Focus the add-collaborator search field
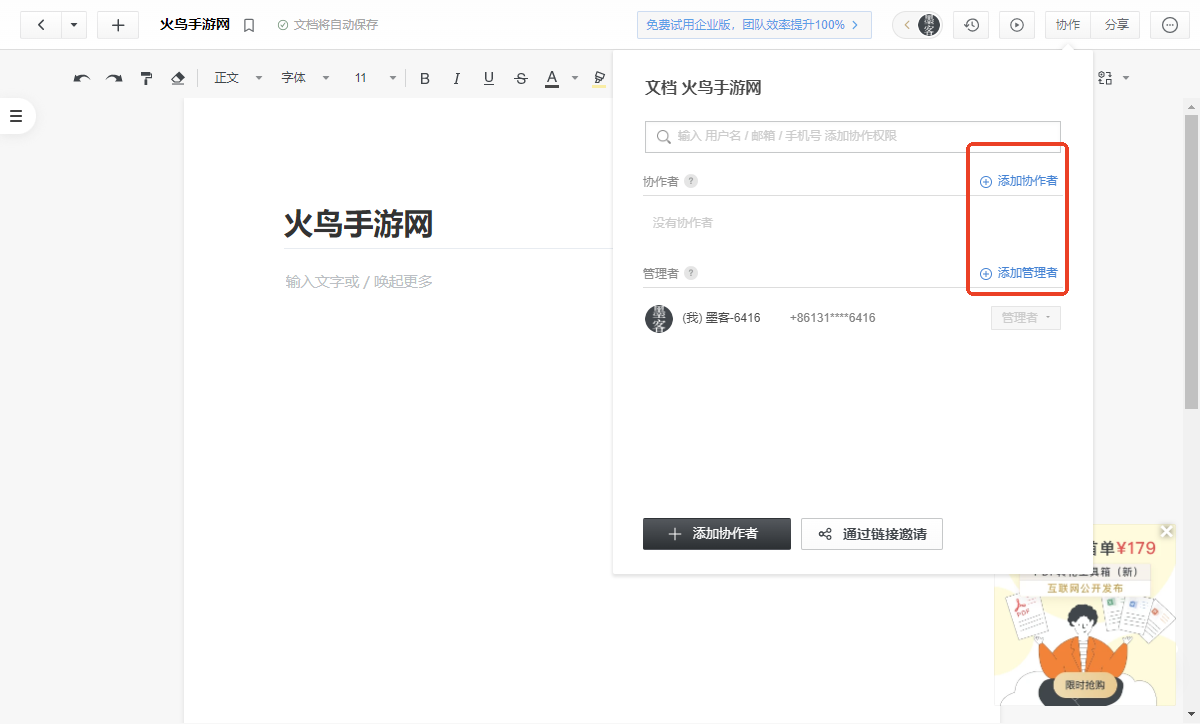 (x=853, y=137)
